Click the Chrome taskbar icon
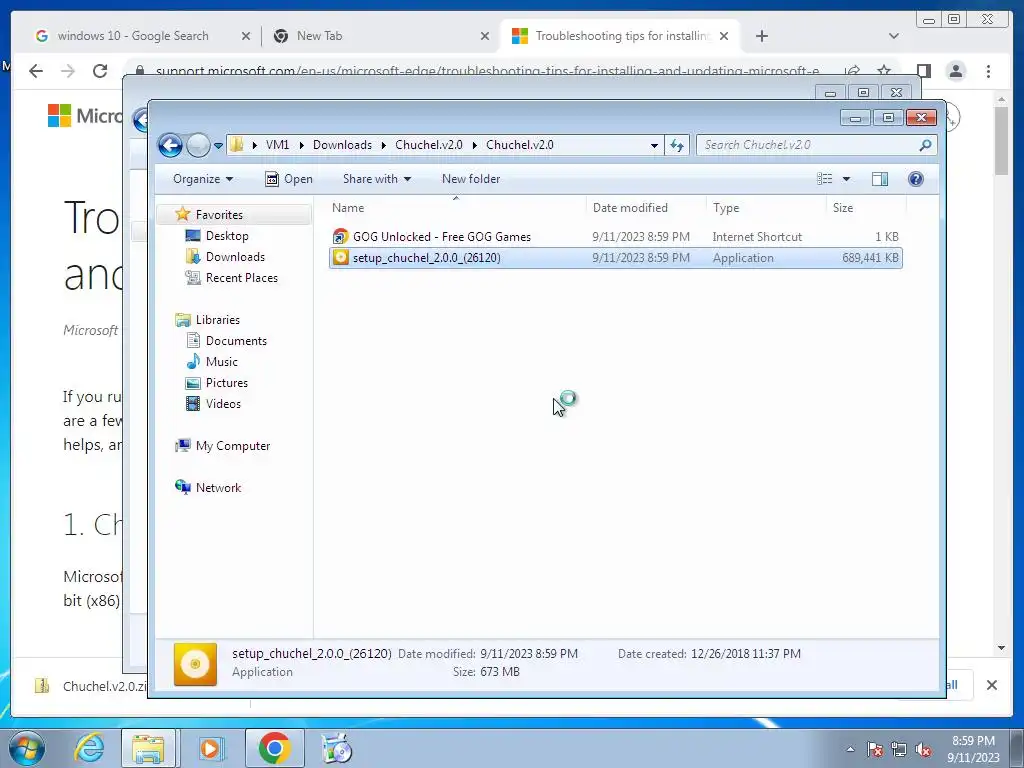 pos(274,748)
